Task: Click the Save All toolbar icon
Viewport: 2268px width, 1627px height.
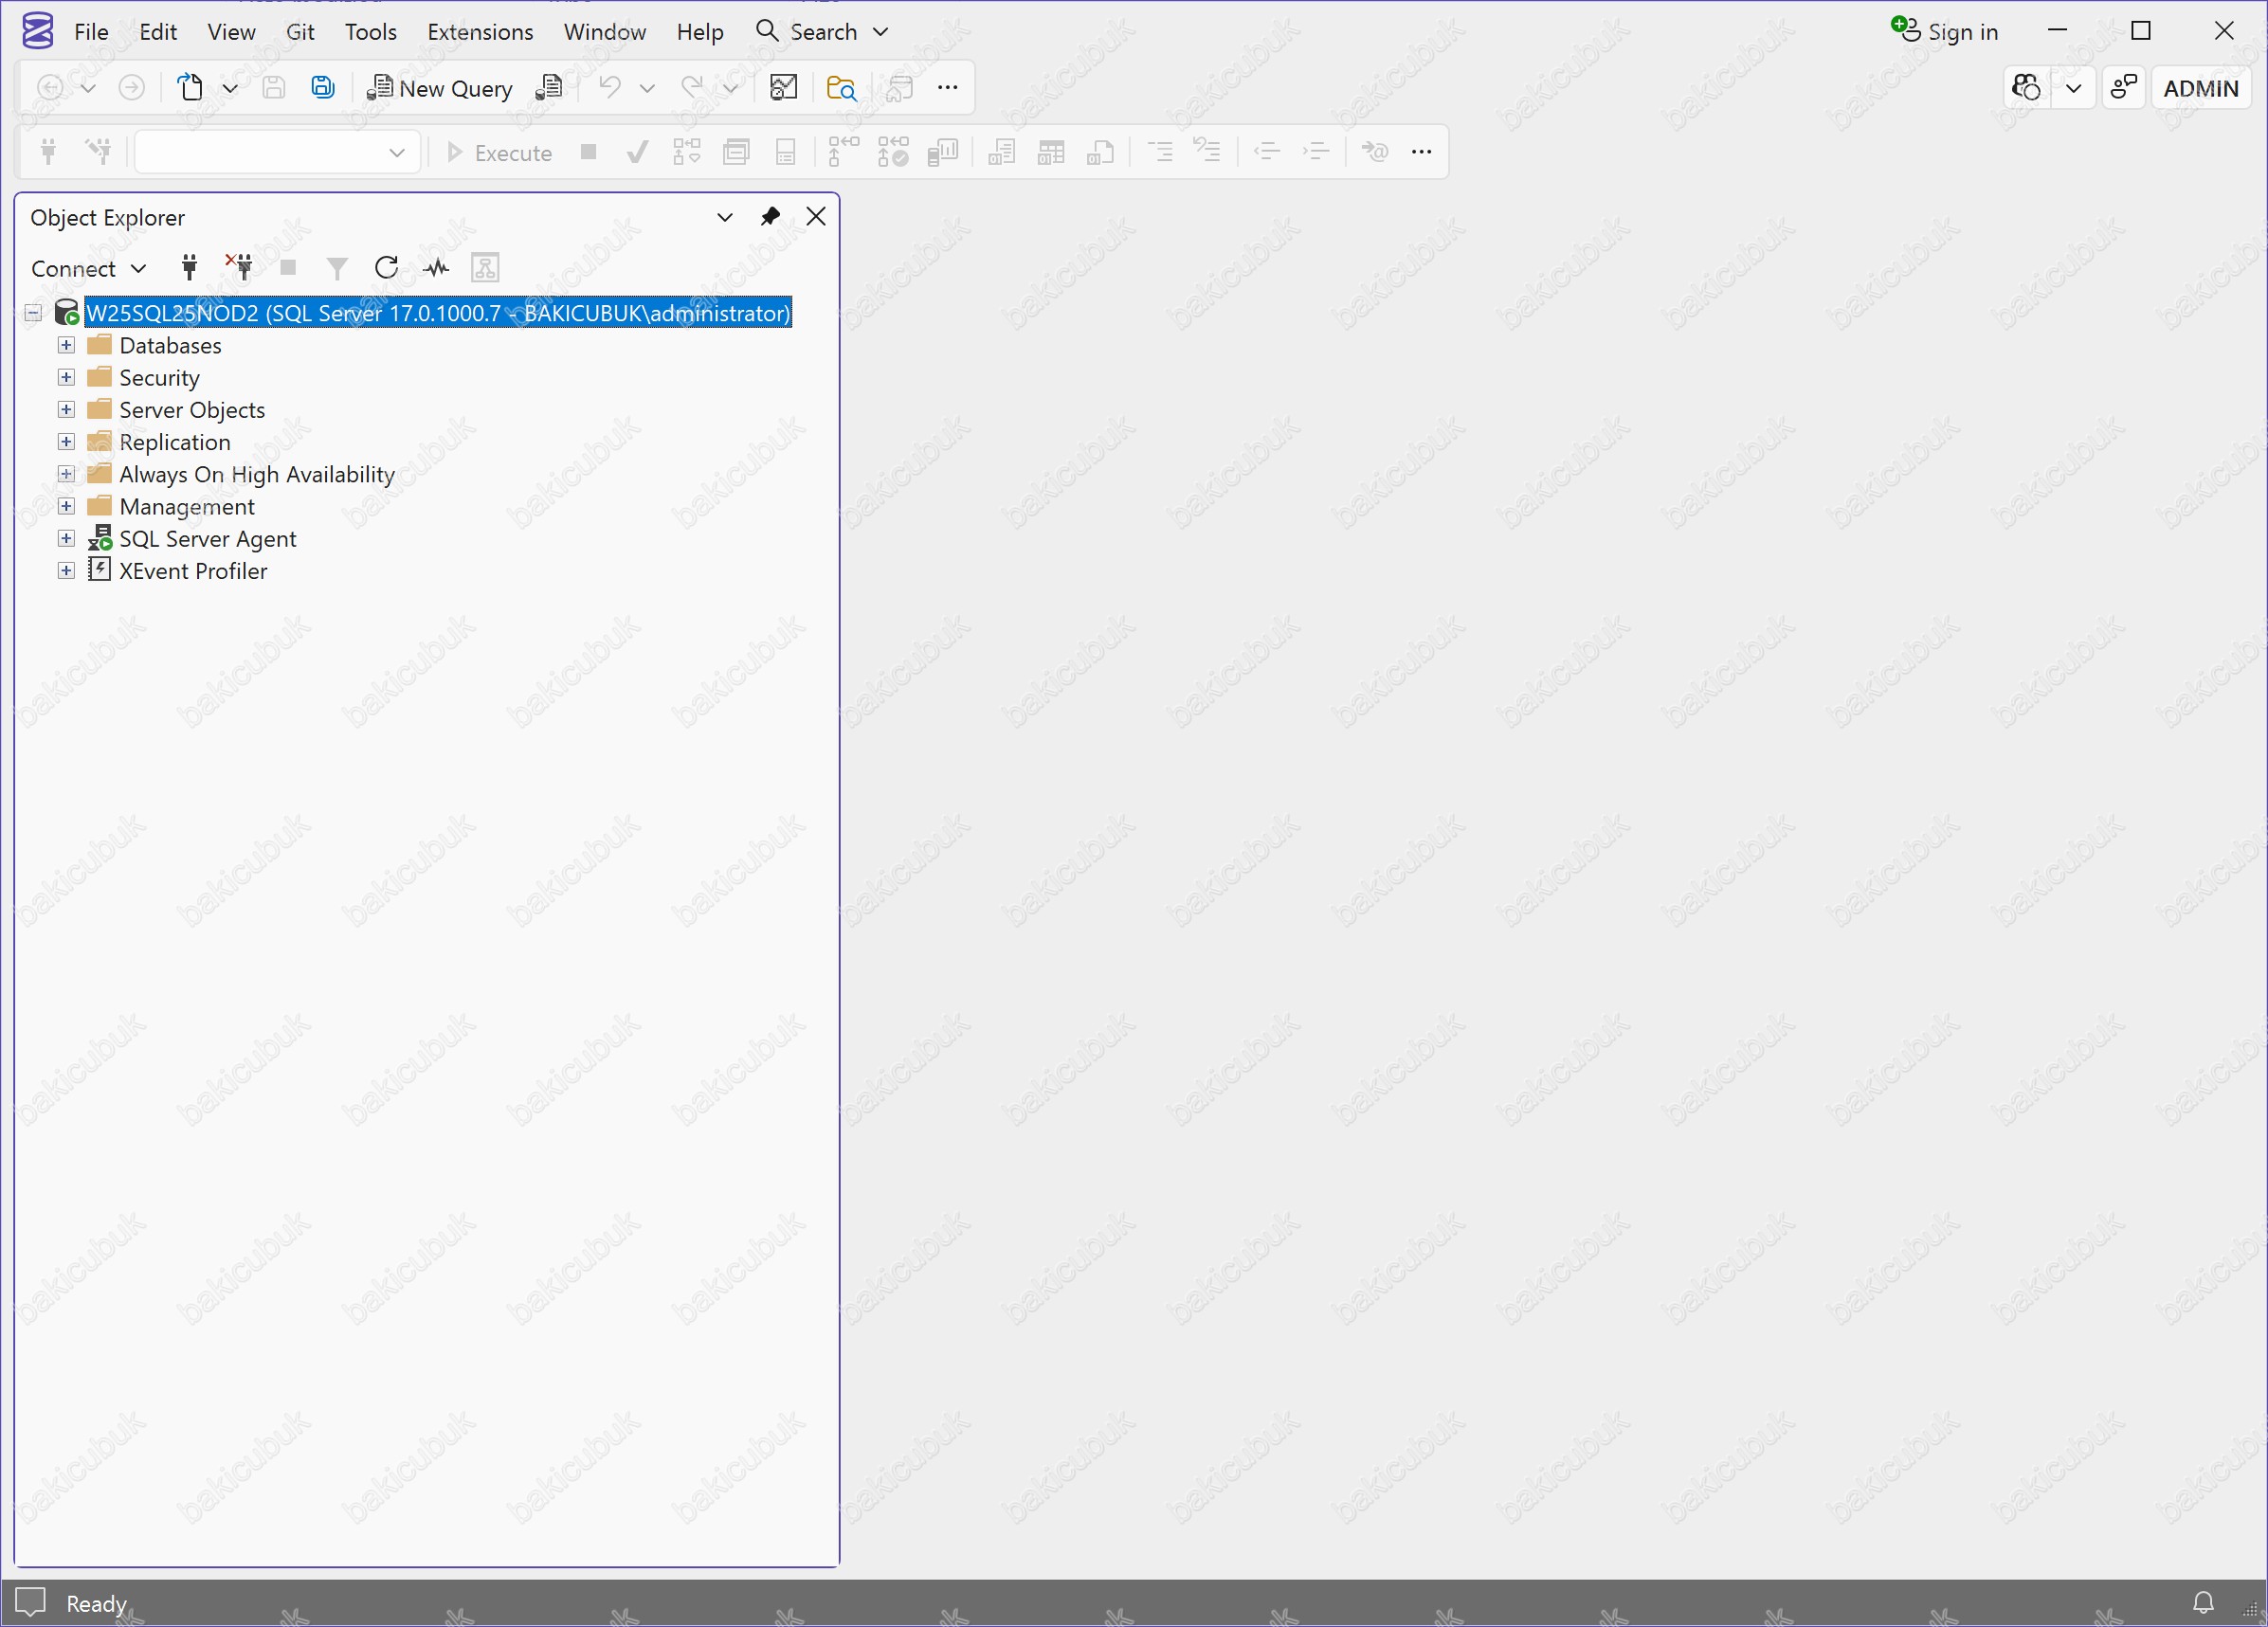Action: point(322,88)
